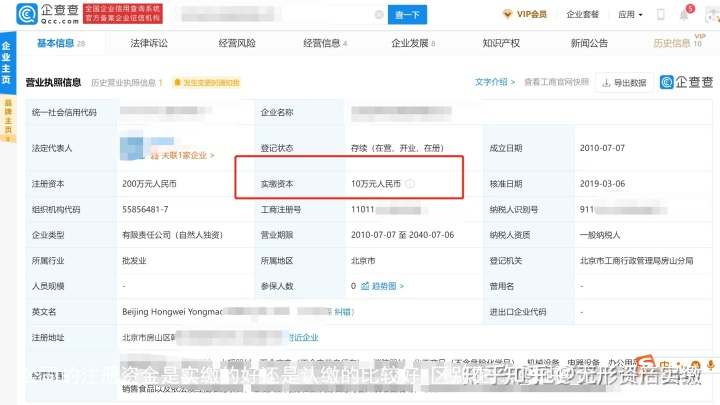
Task: Click 营业执照信息 section heading
Action: [x=53, y=83]
